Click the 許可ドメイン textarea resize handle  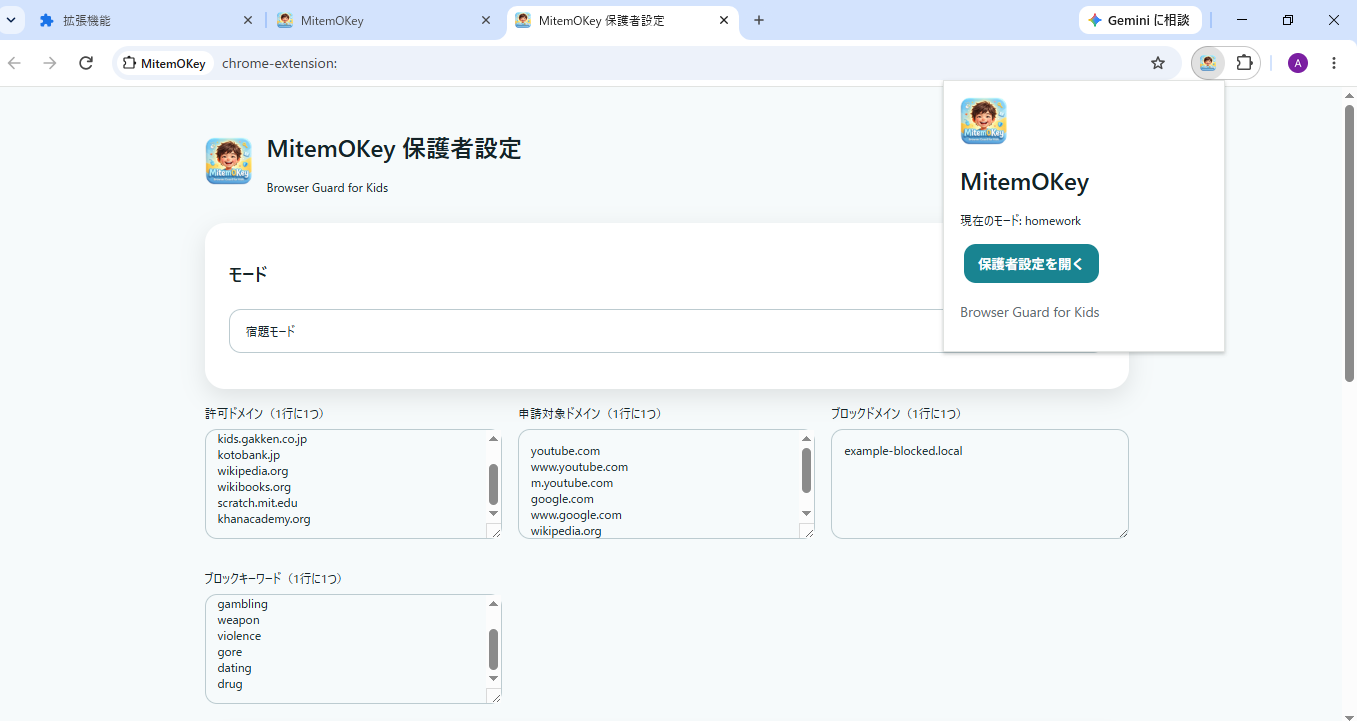pos(493,531)
